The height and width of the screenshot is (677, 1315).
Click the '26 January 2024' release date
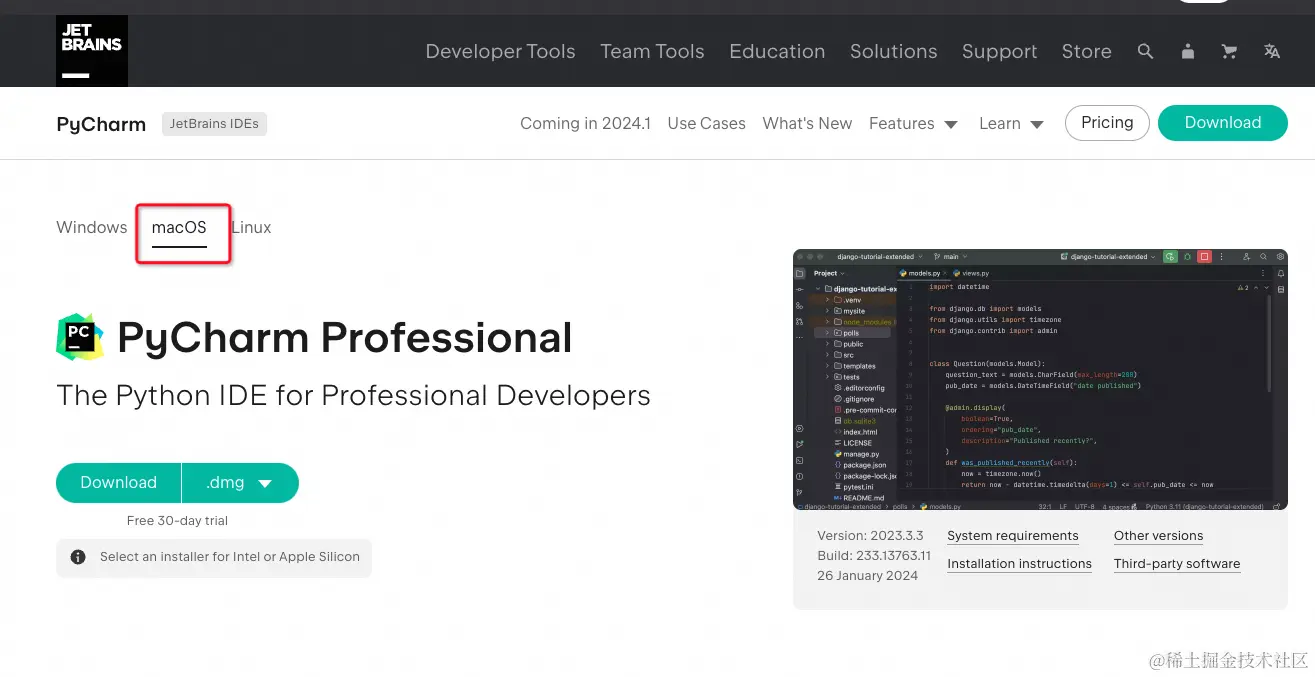[867, 576]
